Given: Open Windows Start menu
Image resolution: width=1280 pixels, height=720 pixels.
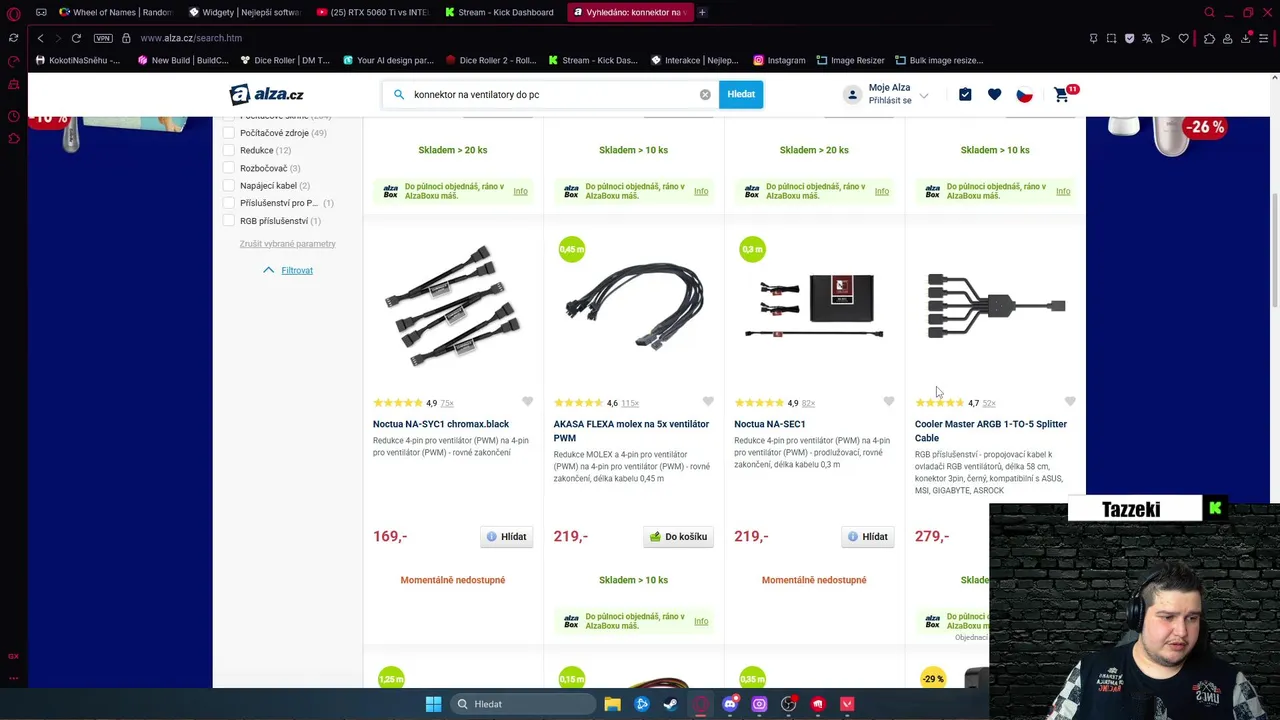Looking at the screenshot, I should 433,704.
